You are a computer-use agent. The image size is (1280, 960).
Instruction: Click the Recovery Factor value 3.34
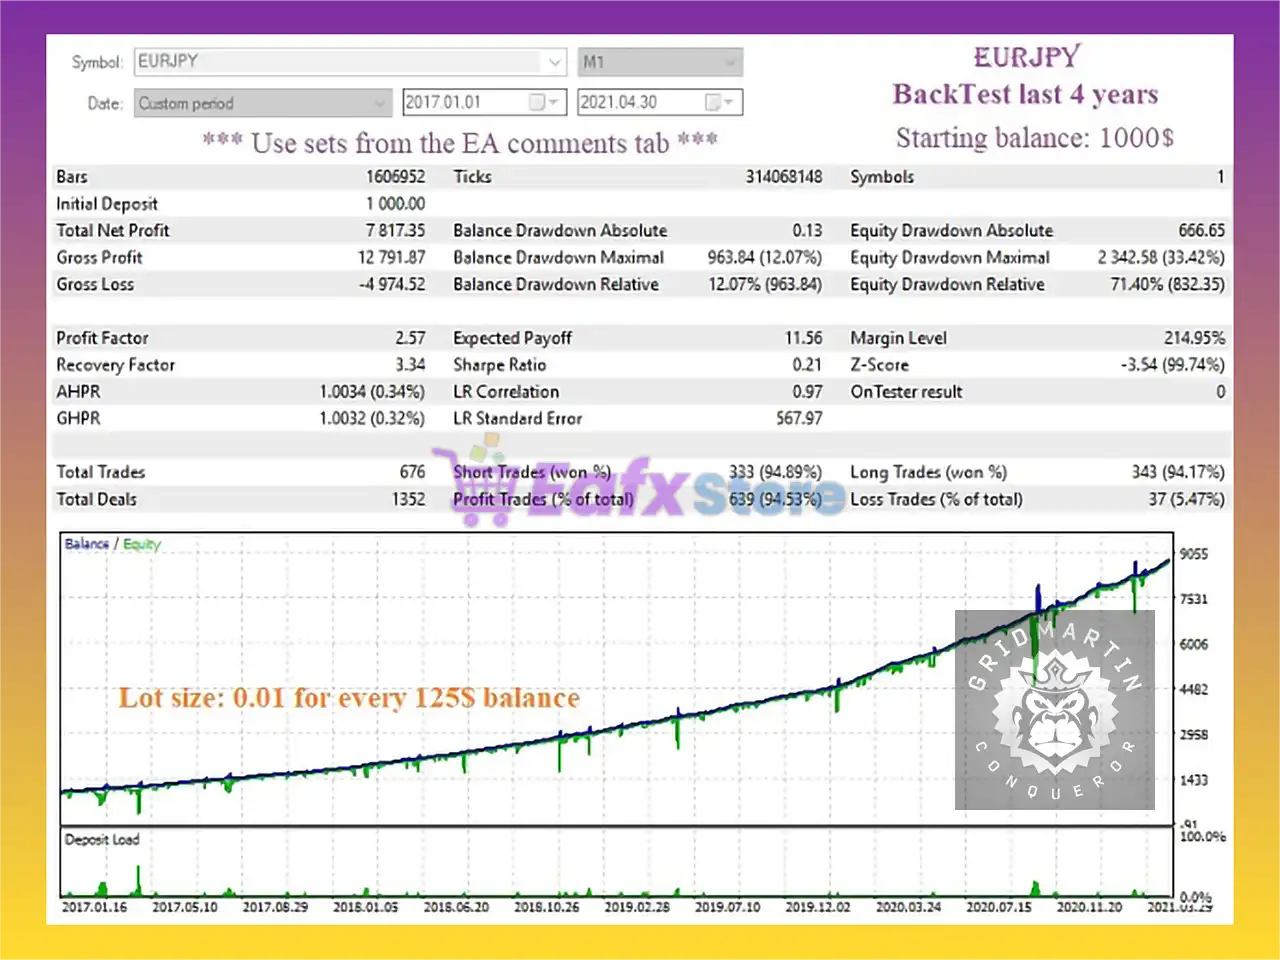pyautogui.click(x=410, y=366)
